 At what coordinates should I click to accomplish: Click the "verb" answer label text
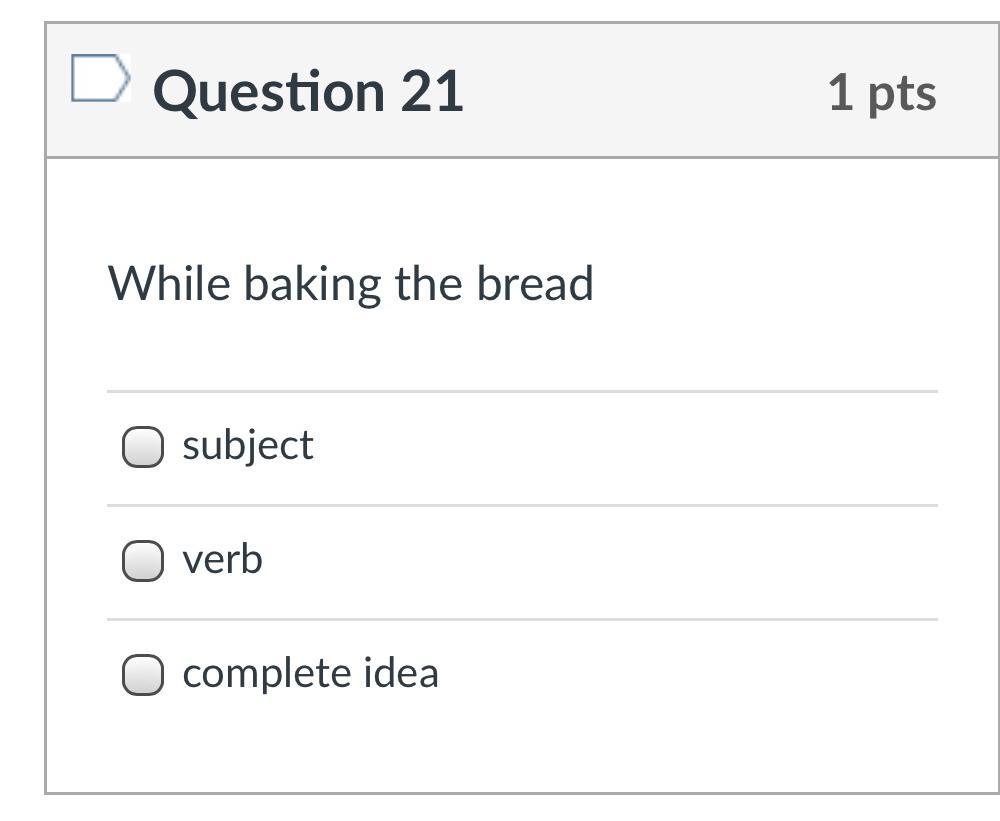click(222, 559)
